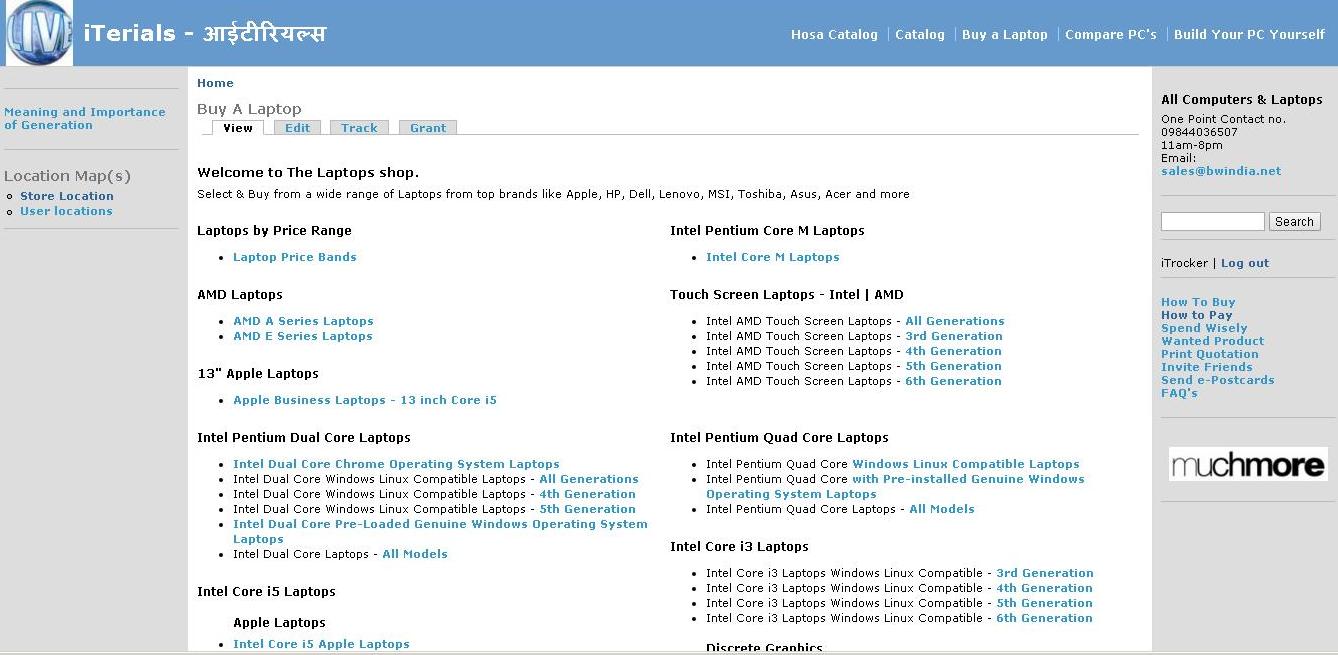Open Hosa Catalog in the top menu
Image resolution: width=1338 pixels, height=655 pixels.
click(834, 34)
